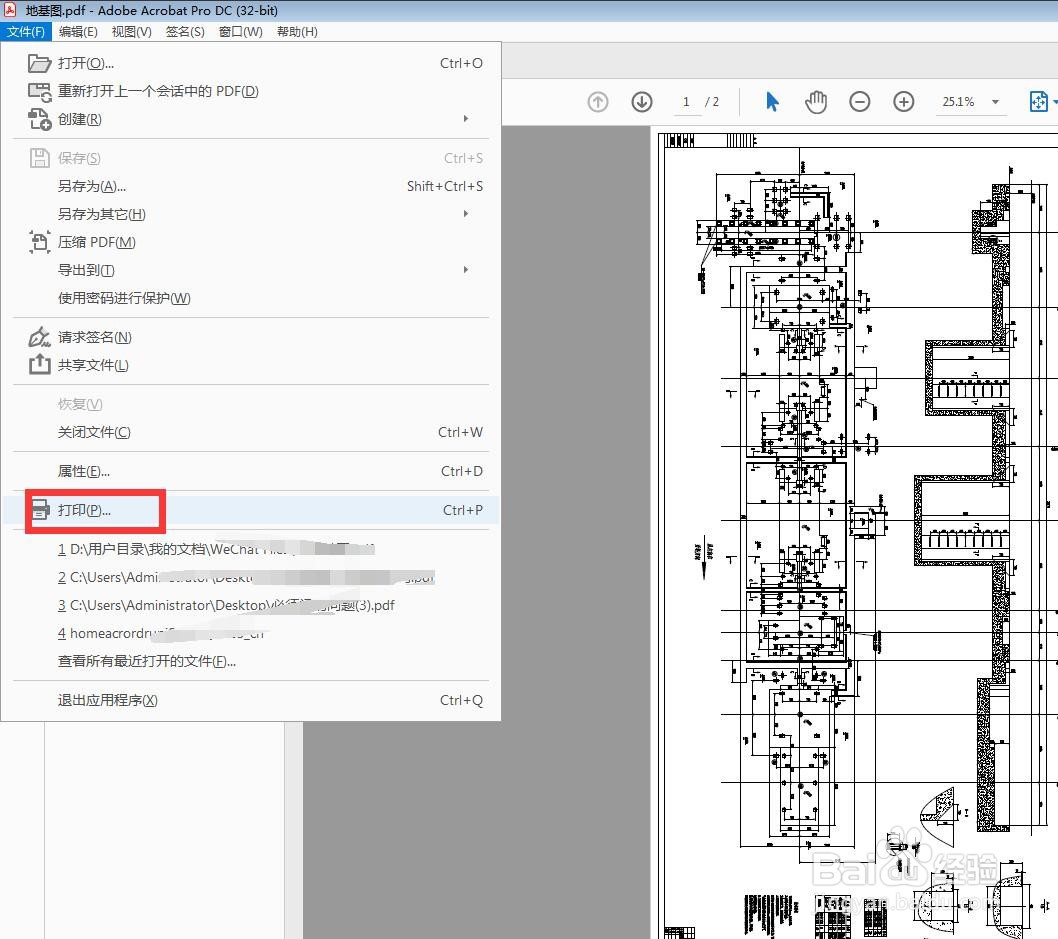Click the printer icon beside 打印

[x=40, y=510]
